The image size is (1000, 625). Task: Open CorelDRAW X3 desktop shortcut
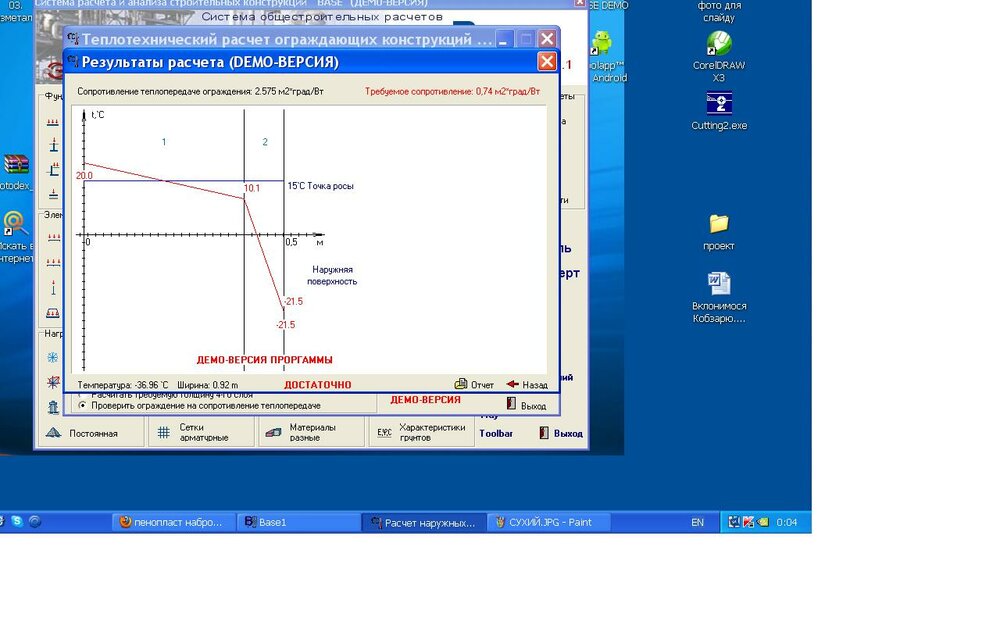coord(718,44)
